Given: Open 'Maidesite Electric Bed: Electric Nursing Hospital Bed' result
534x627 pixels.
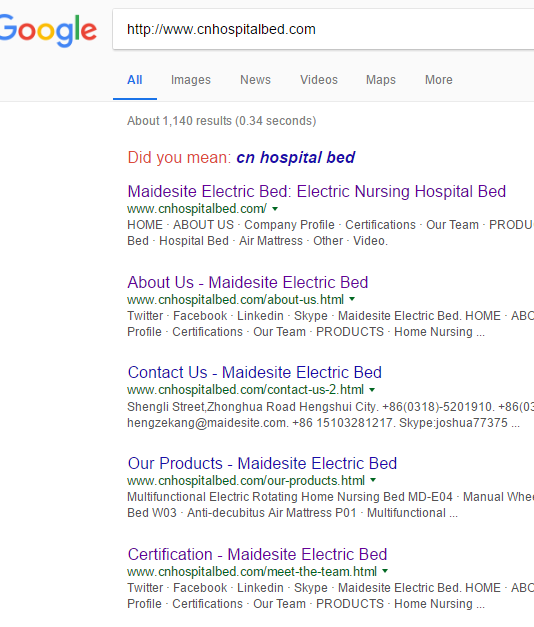Looking at the screenshot, I should (x=317, y=192).
